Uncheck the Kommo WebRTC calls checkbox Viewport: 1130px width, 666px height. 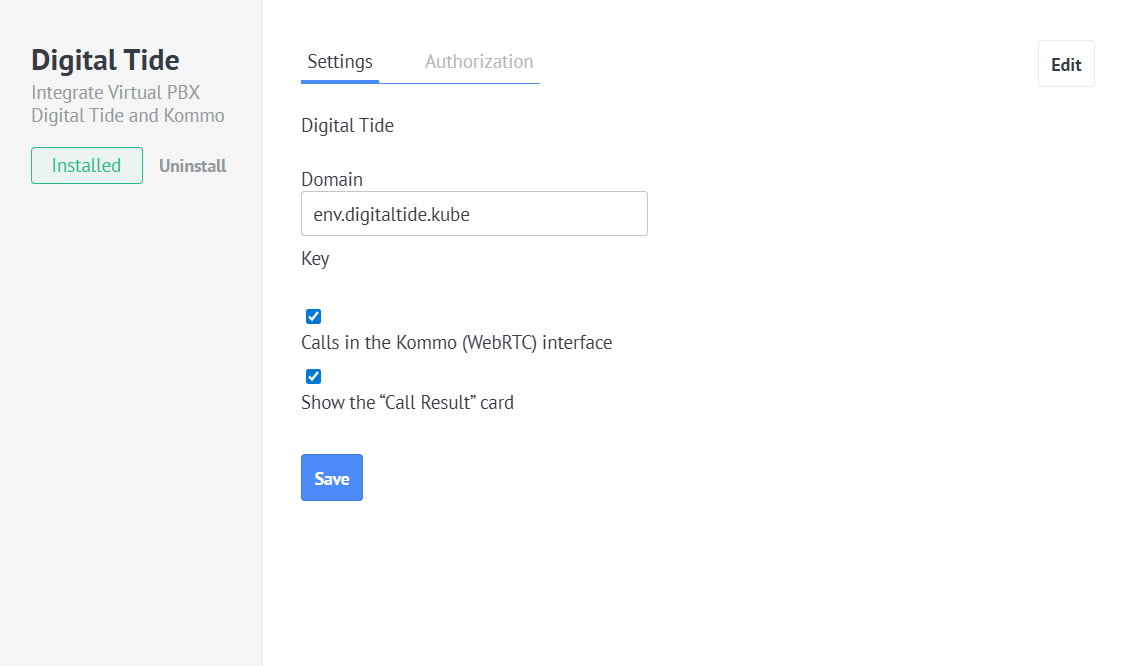[314, 317]
